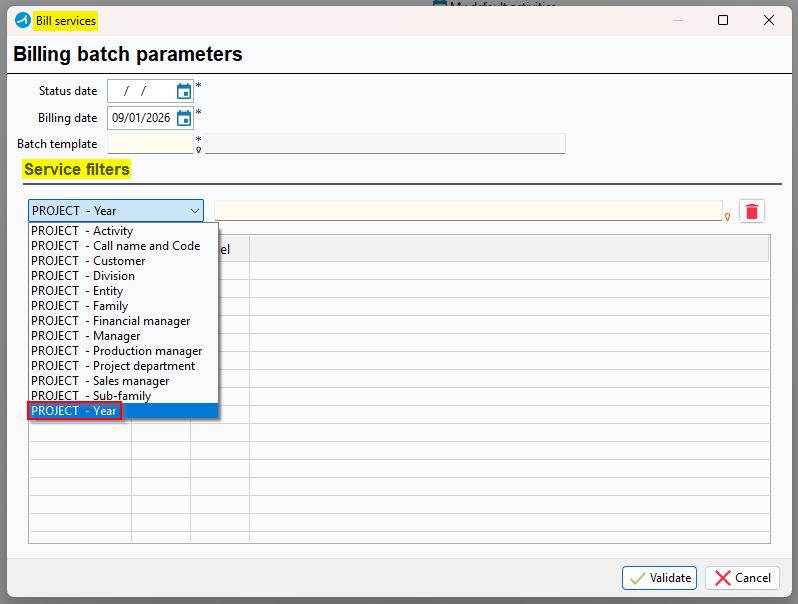The height and width of the screenshot is (604, 798).
Task: Select PROJECT - Activity from list
Action: pos(82,231)
